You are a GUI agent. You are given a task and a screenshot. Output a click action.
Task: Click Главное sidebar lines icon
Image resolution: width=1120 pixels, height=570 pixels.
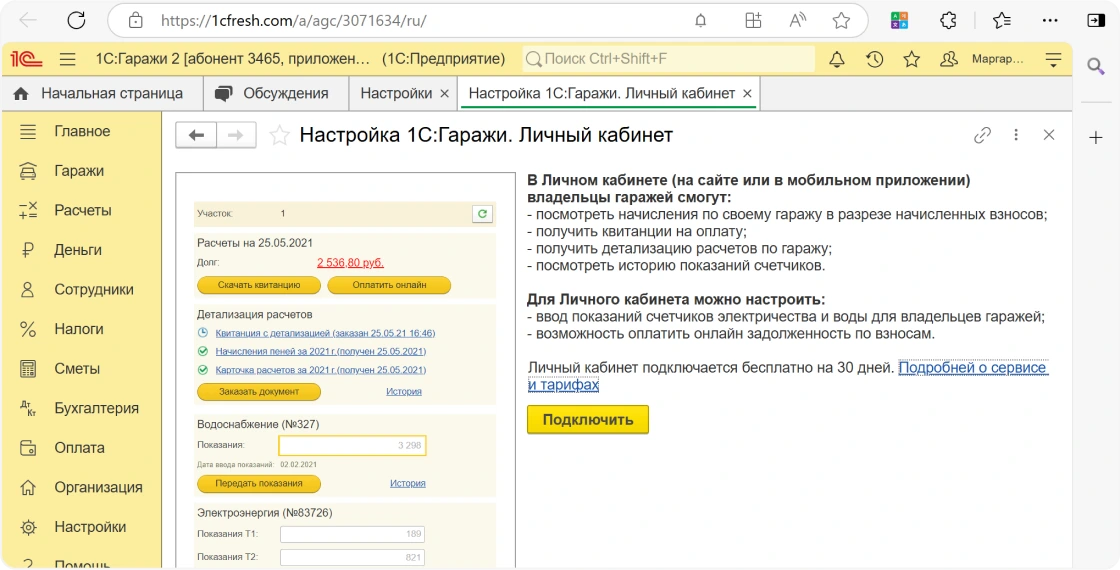pos(28,131)
